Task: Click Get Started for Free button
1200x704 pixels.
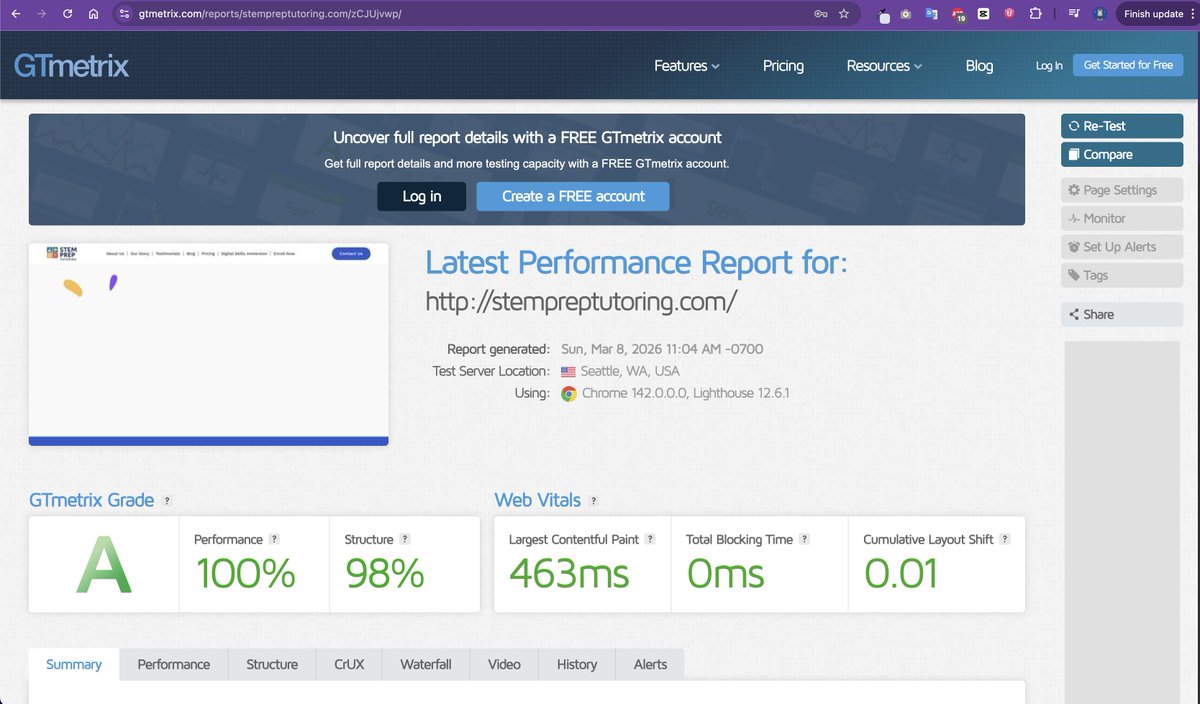Action: click(x=1128, y=65)
